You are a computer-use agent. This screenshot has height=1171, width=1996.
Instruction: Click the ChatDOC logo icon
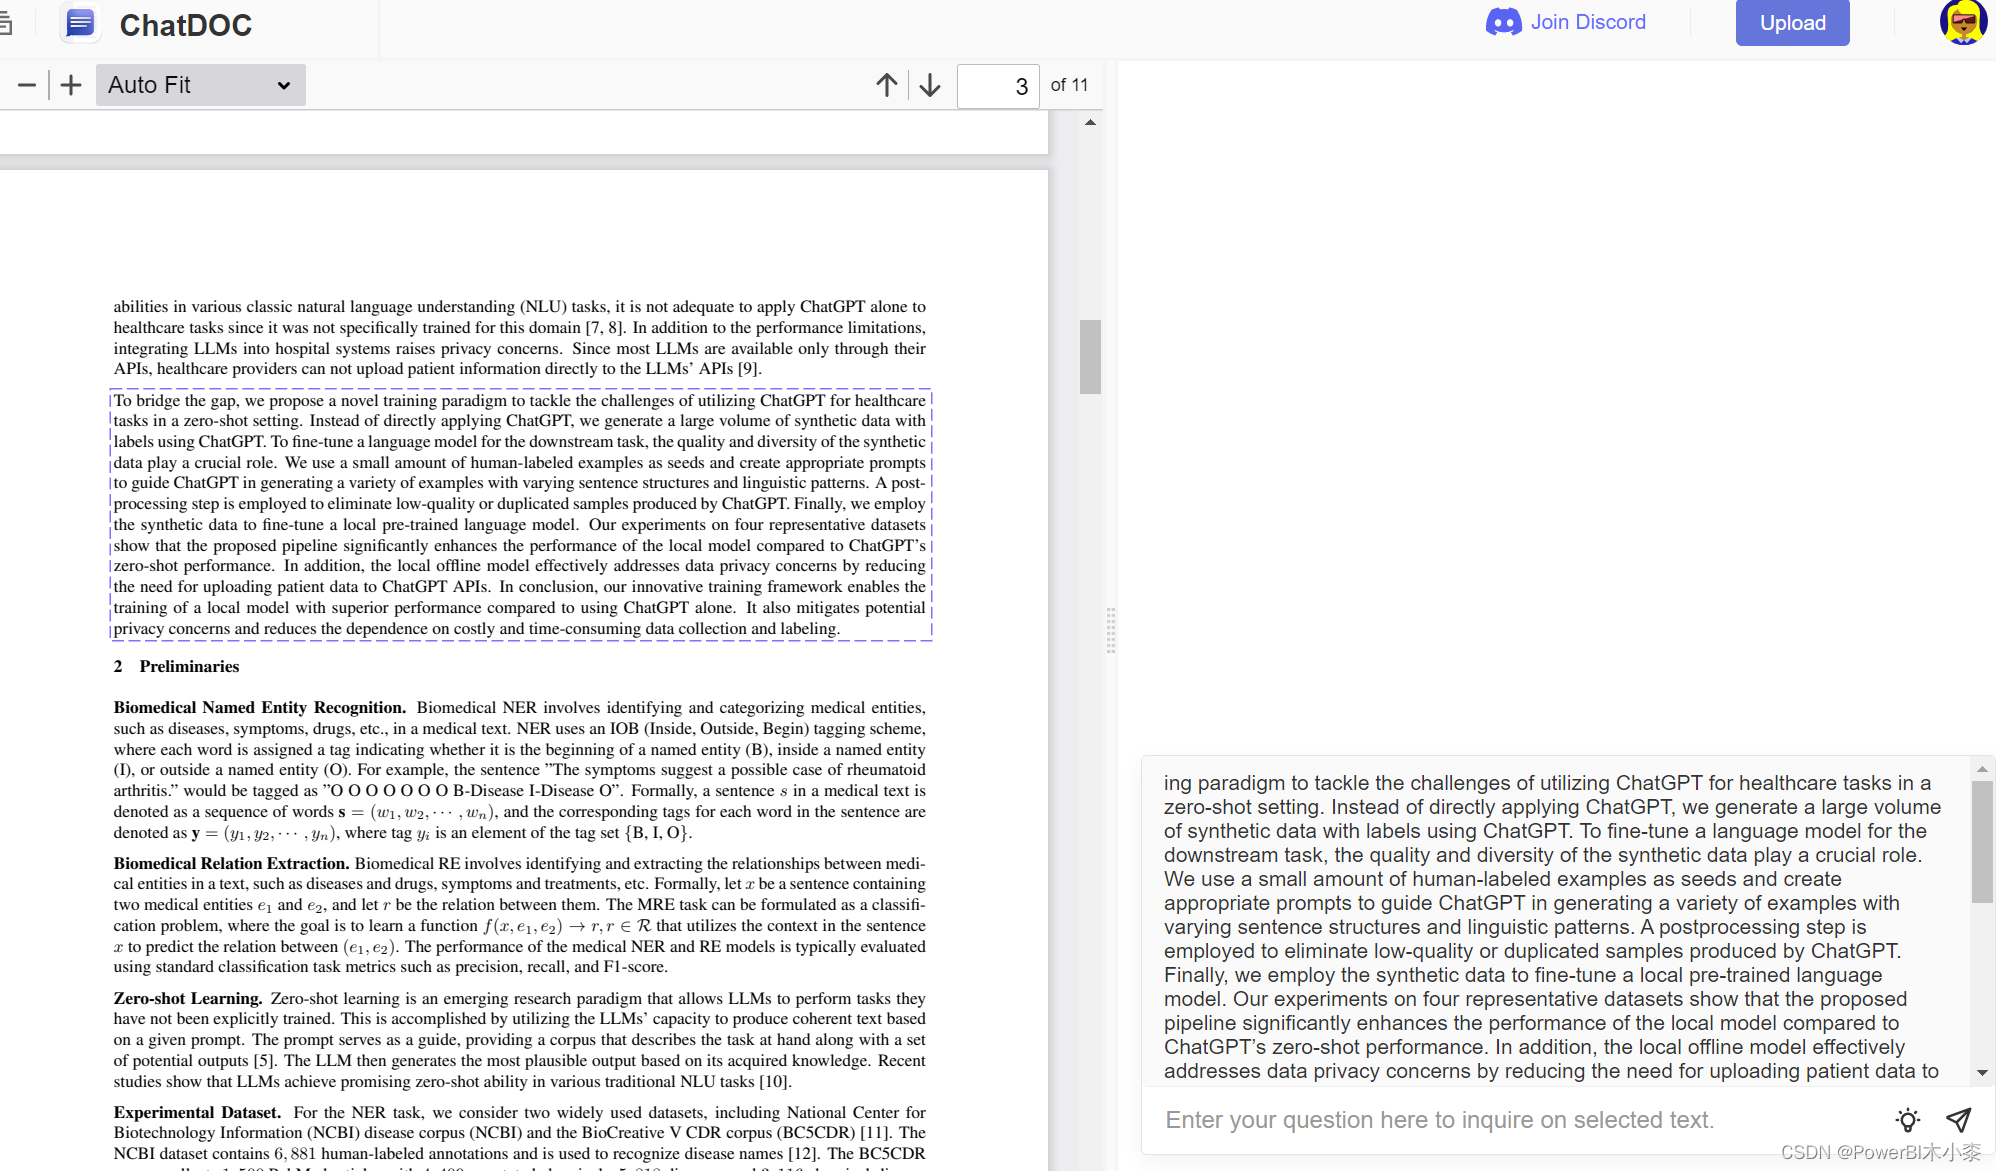(x=80, y=23)
